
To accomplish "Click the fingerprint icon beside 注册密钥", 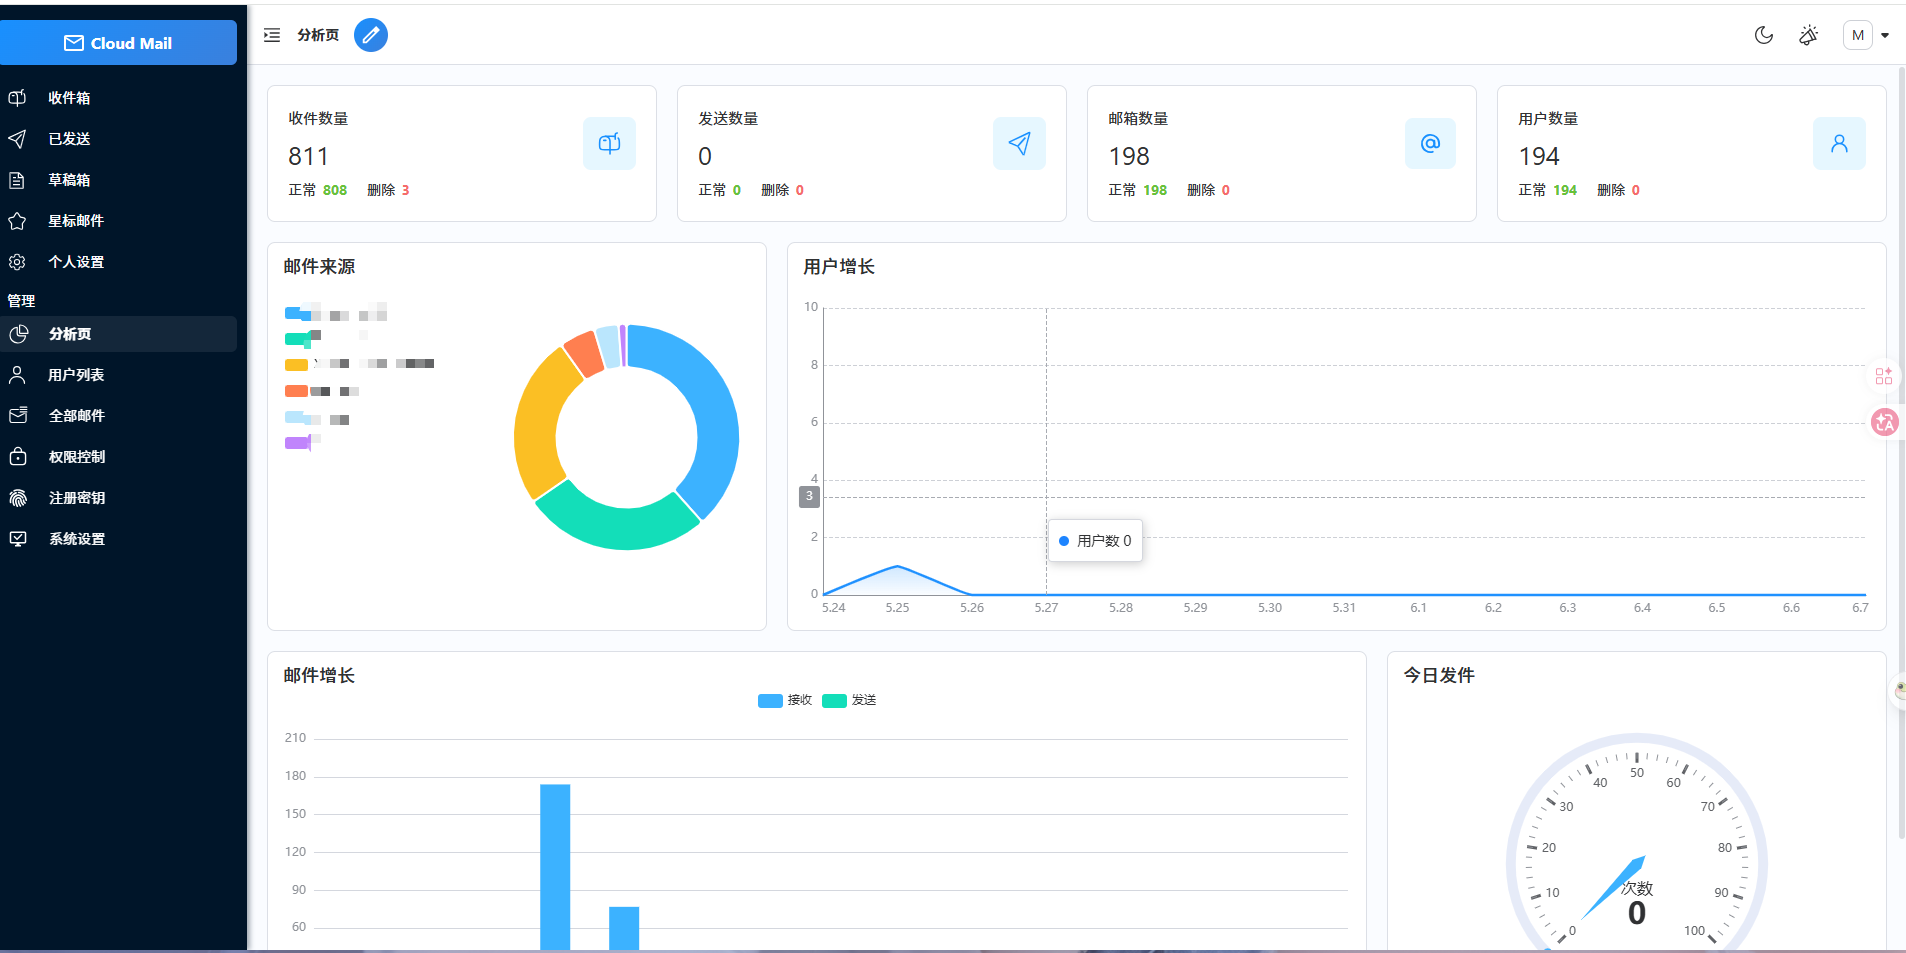I will pyautogui.click(x=18, y=498).
